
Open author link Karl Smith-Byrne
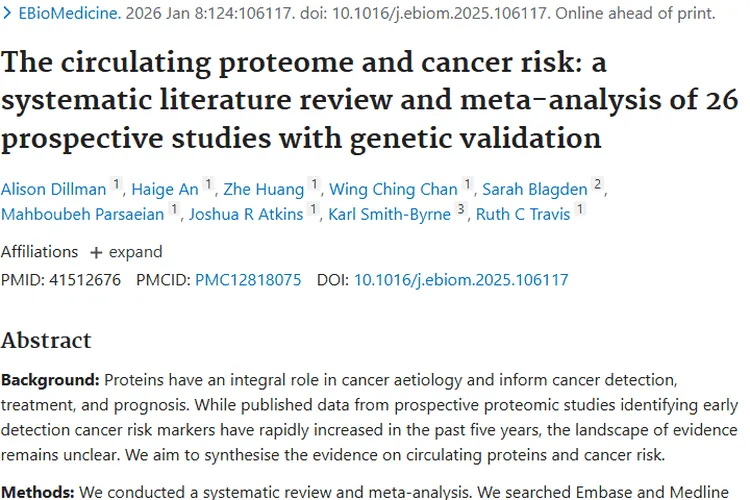389,214
